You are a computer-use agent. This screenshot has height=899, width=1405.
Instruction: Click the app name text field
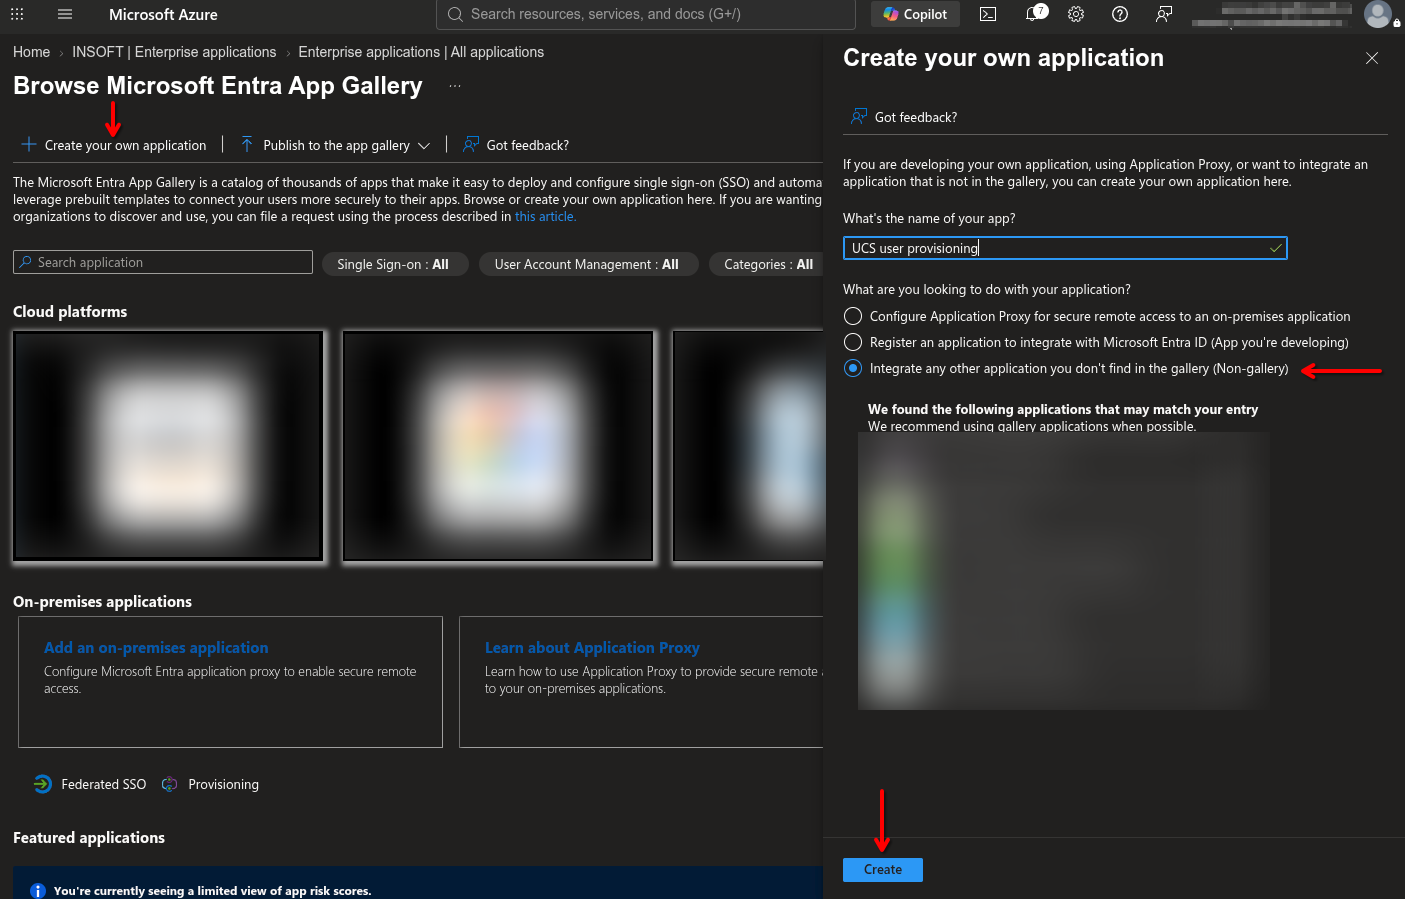[x=1065, y=248]
